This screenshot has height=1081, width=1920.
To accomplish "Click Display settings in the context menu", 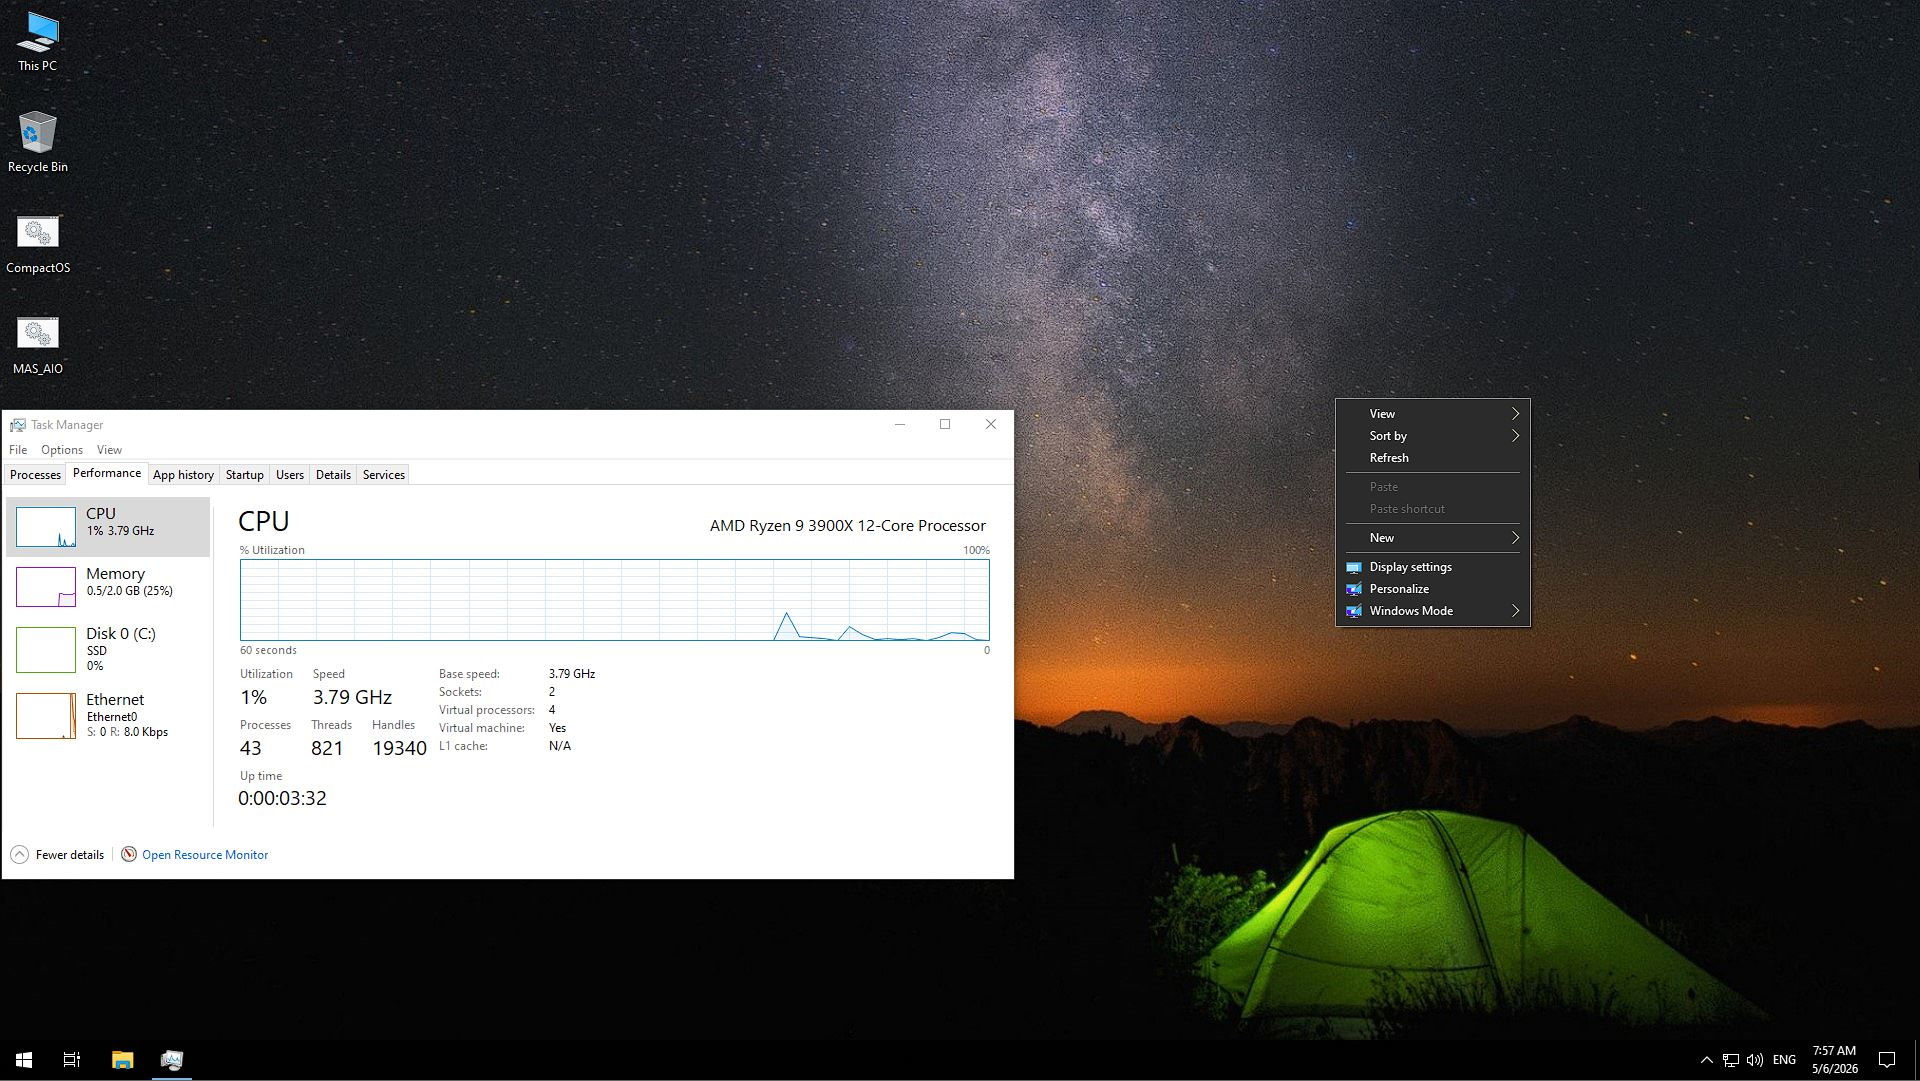I will [1433, 567].
